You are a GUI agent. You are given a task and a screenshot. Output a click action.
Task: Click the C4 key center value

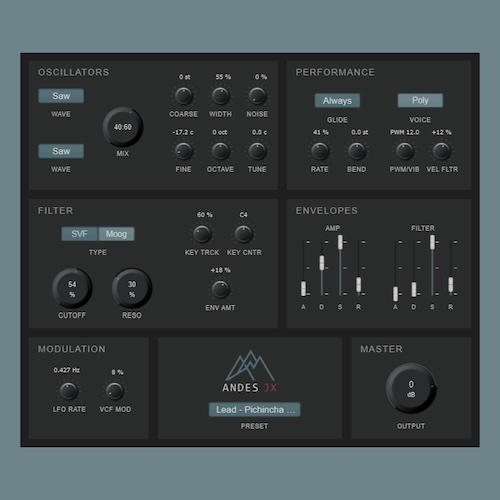pos(244,215)
